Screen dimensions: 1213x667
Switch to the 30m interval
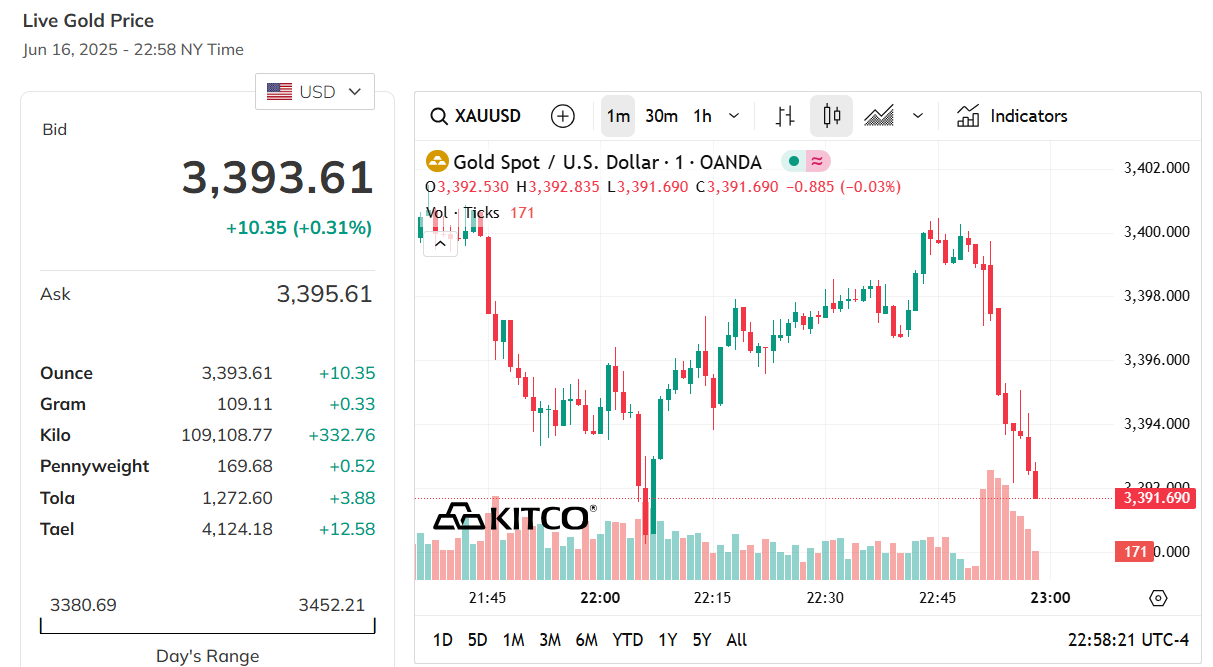(661, 116)
